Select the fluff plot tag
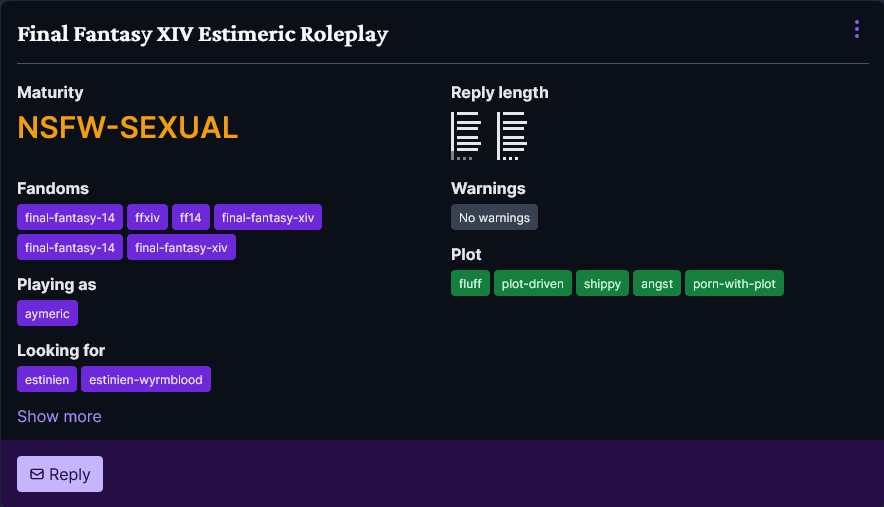Viewport: 884px width, 507px height. (470, 283)
